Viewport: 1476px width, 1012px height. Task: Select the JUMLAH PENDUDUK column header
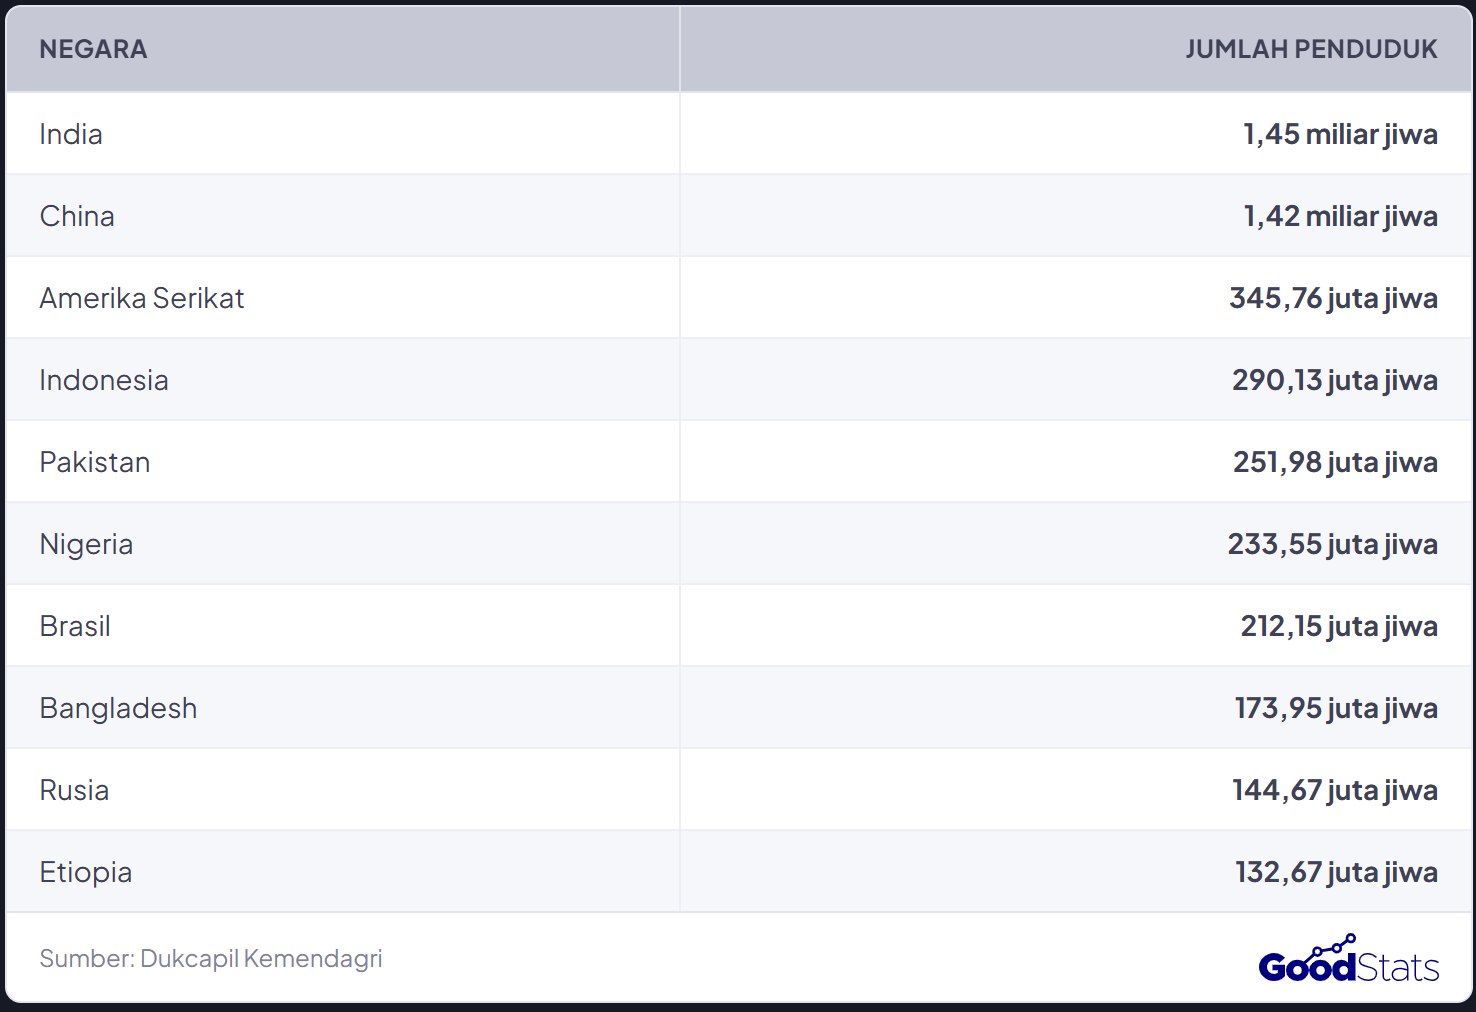[x=1311, y=49]
